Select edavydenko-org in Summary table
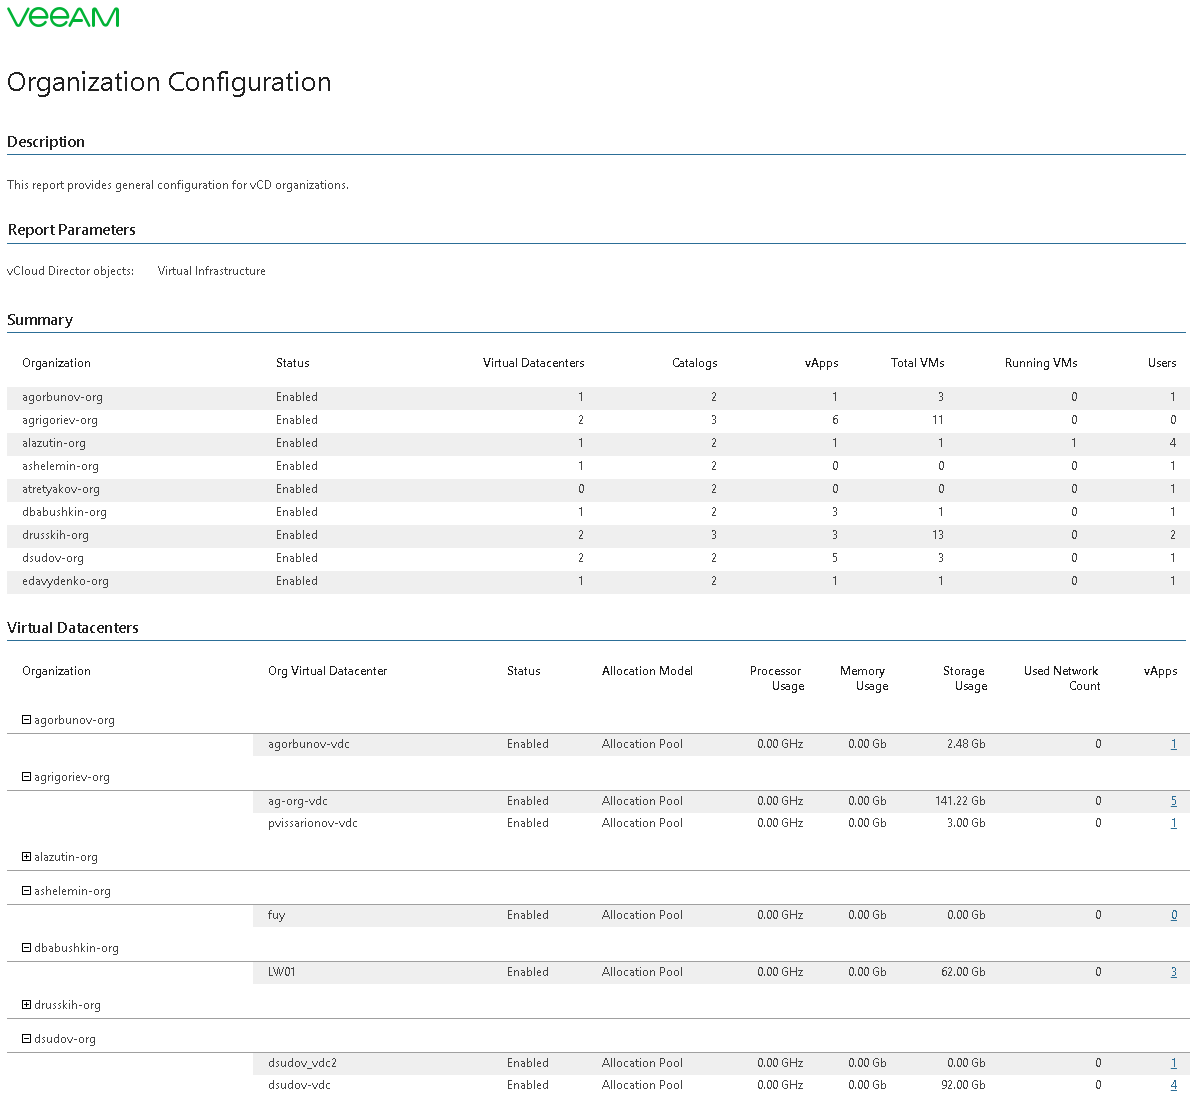The height and width of the screenshot is (1095, 1190). [x=65, y=581]
